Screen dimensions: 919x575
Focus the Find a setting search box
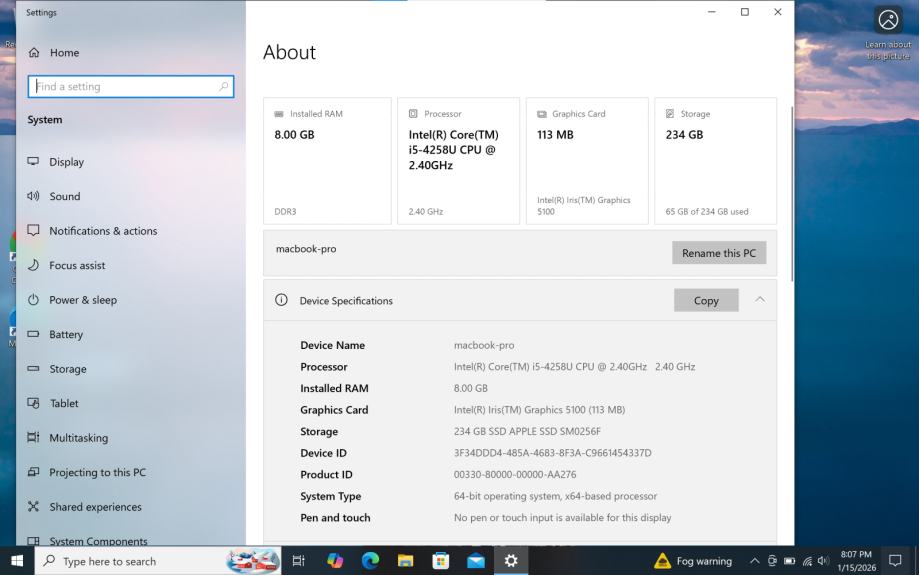pyautogui.click(x=131, y=87)
